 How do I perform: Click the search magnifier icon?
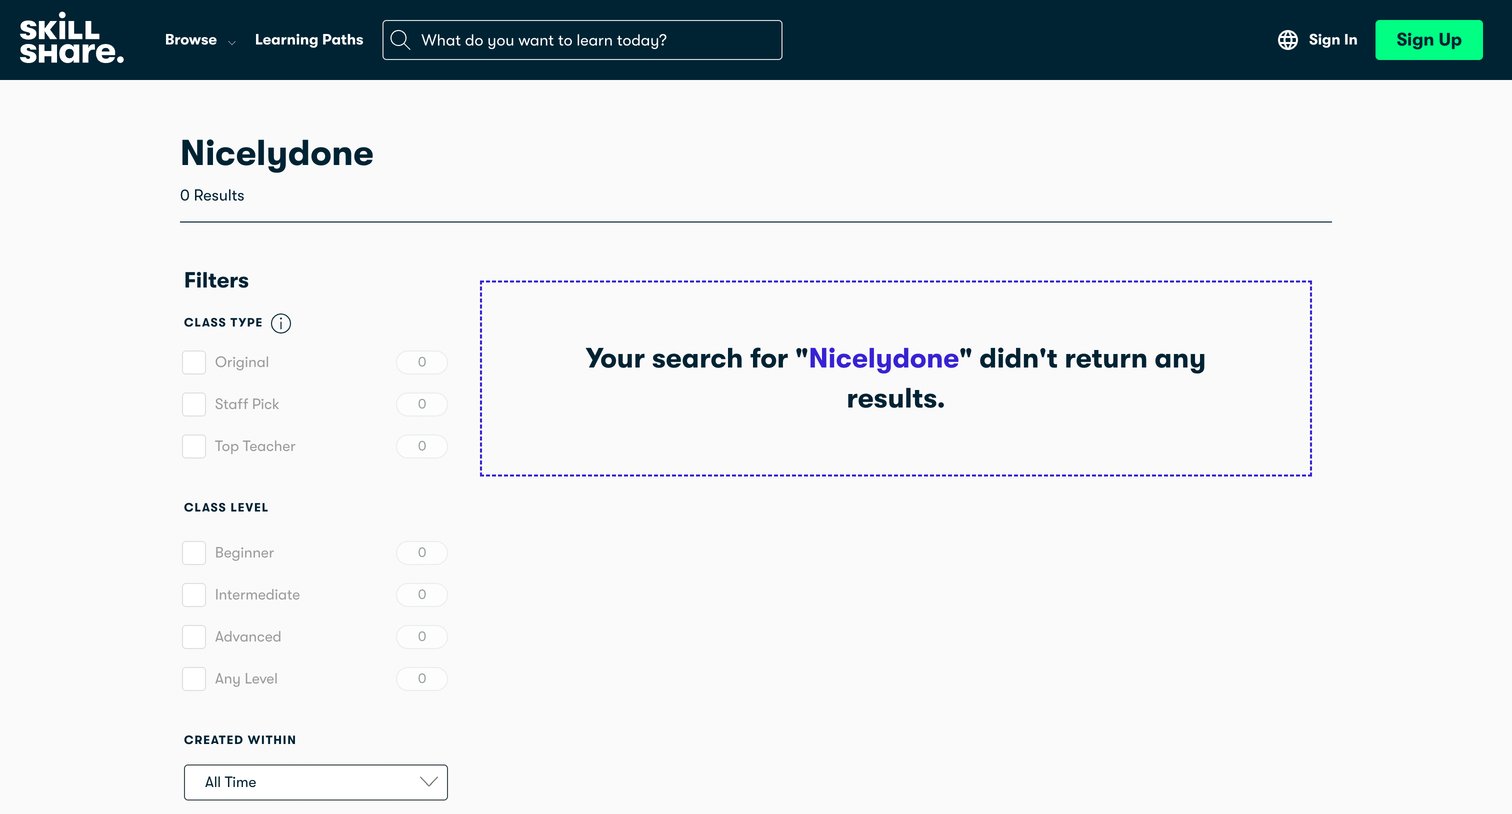[400, 40]
